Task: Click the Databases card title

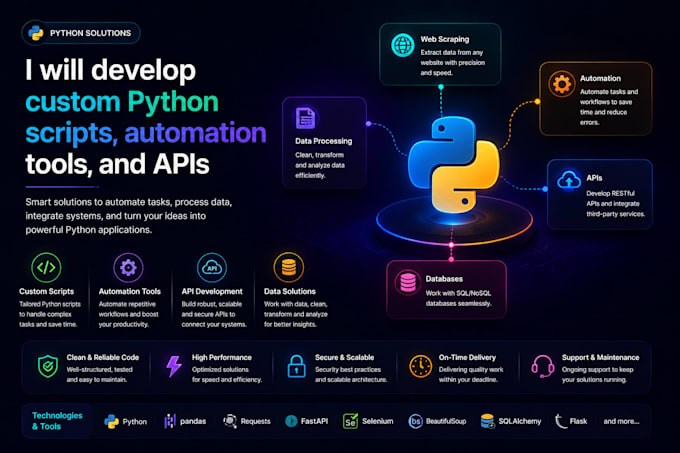Action: pos(444,279)
